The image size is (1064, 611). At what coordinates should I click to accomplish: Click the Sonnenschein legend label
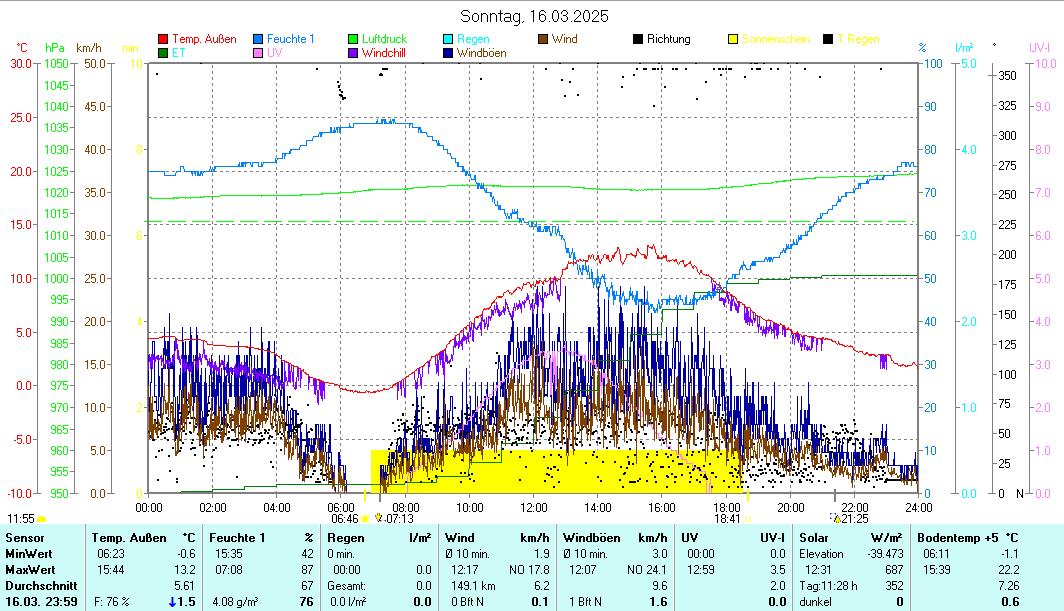click(776, 39)
